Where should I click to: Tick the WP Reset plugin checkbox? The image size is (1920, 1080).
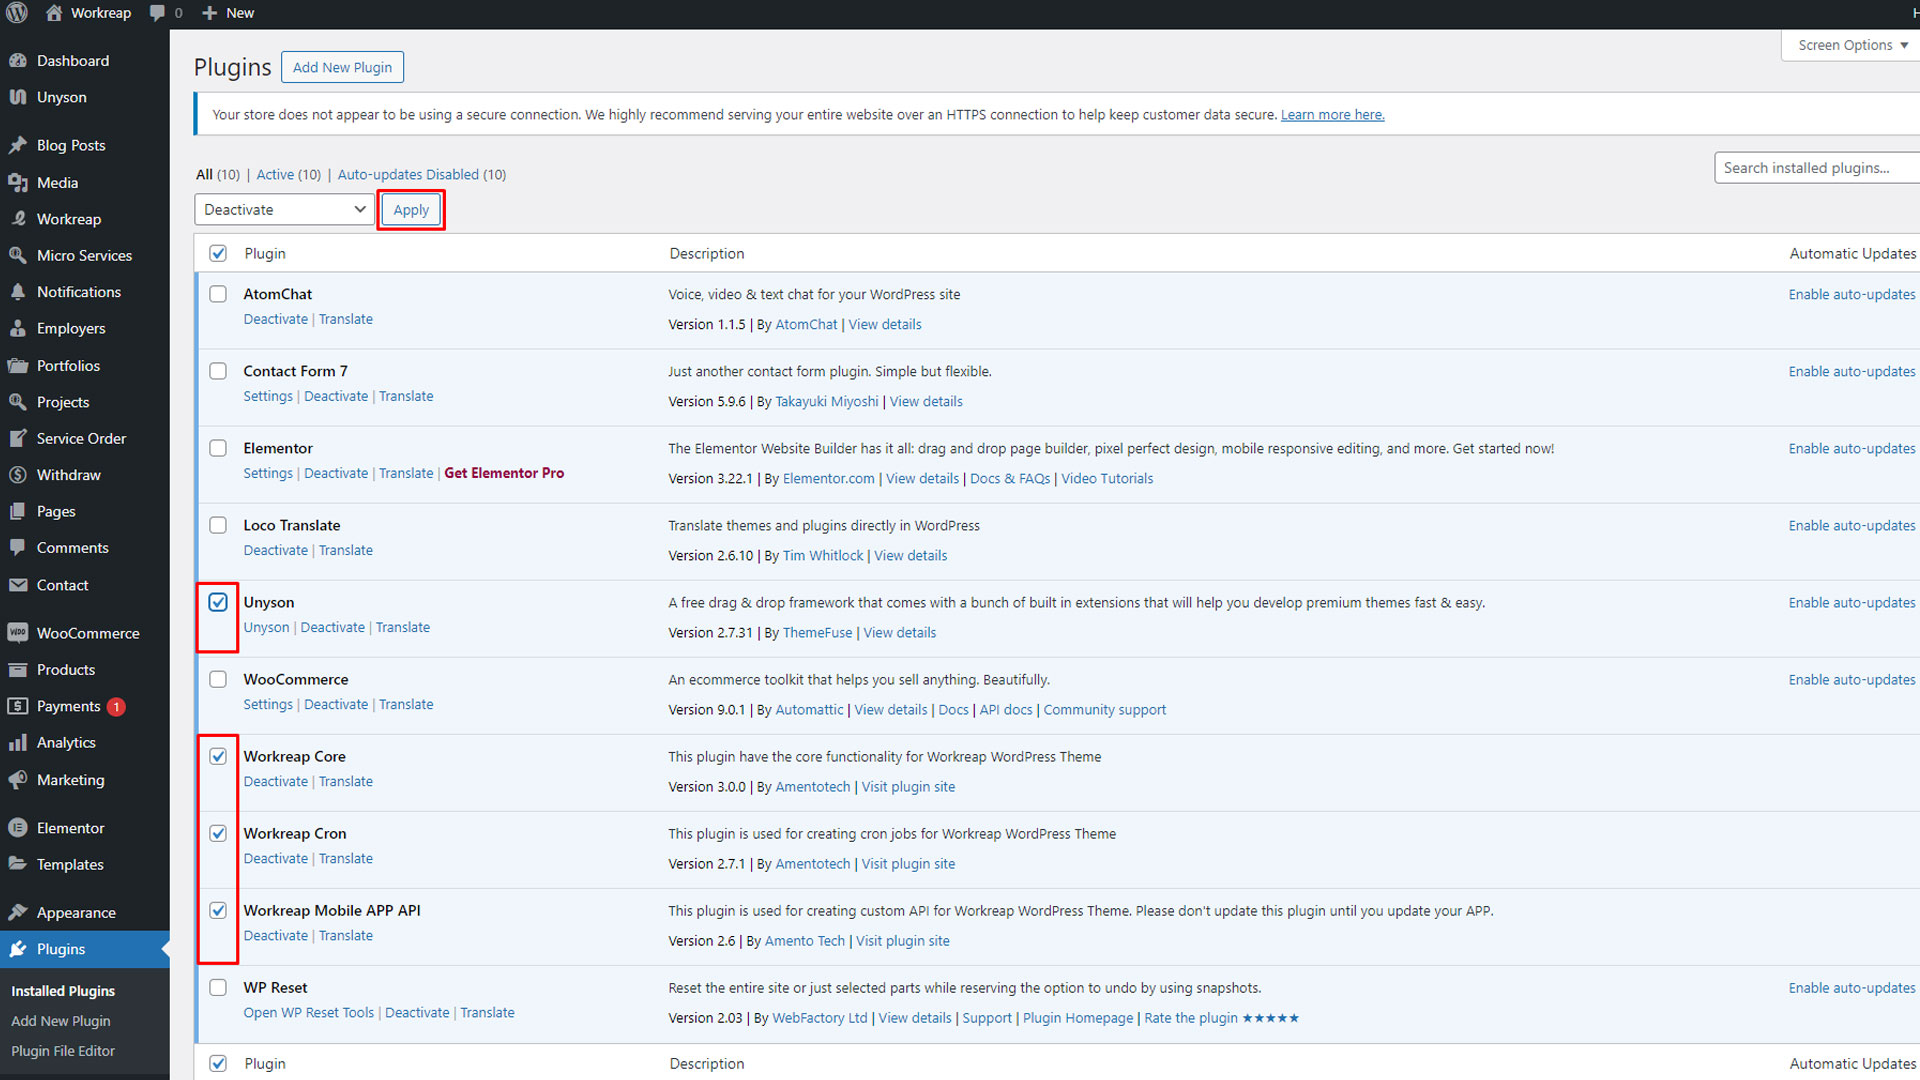218,987
